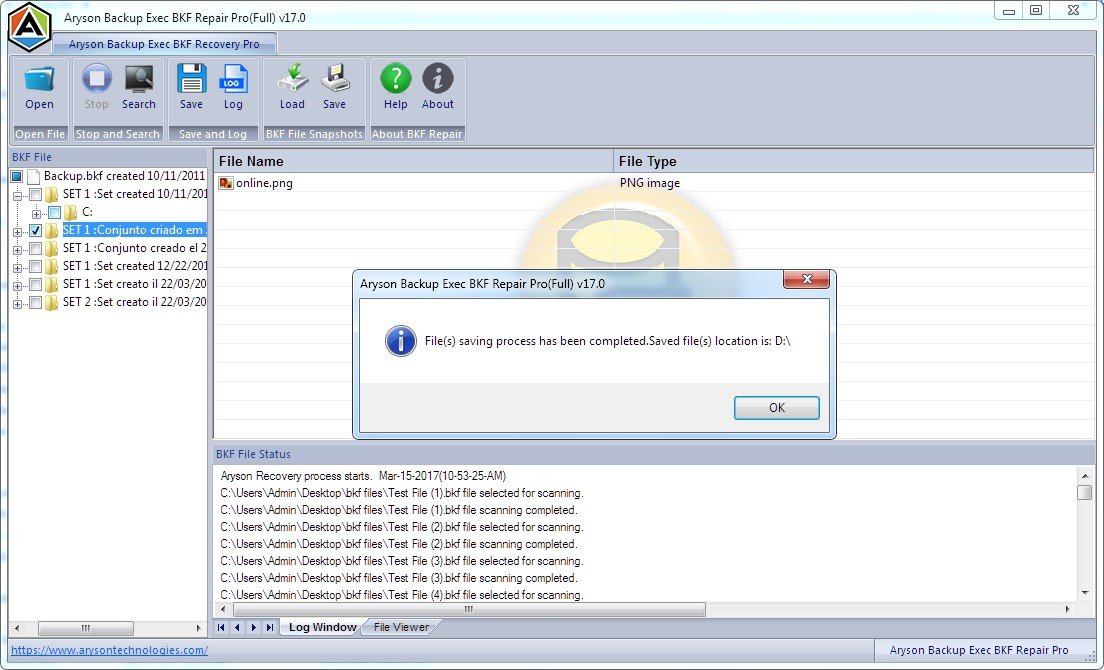Expand the C: folder node

pos(37,213)
